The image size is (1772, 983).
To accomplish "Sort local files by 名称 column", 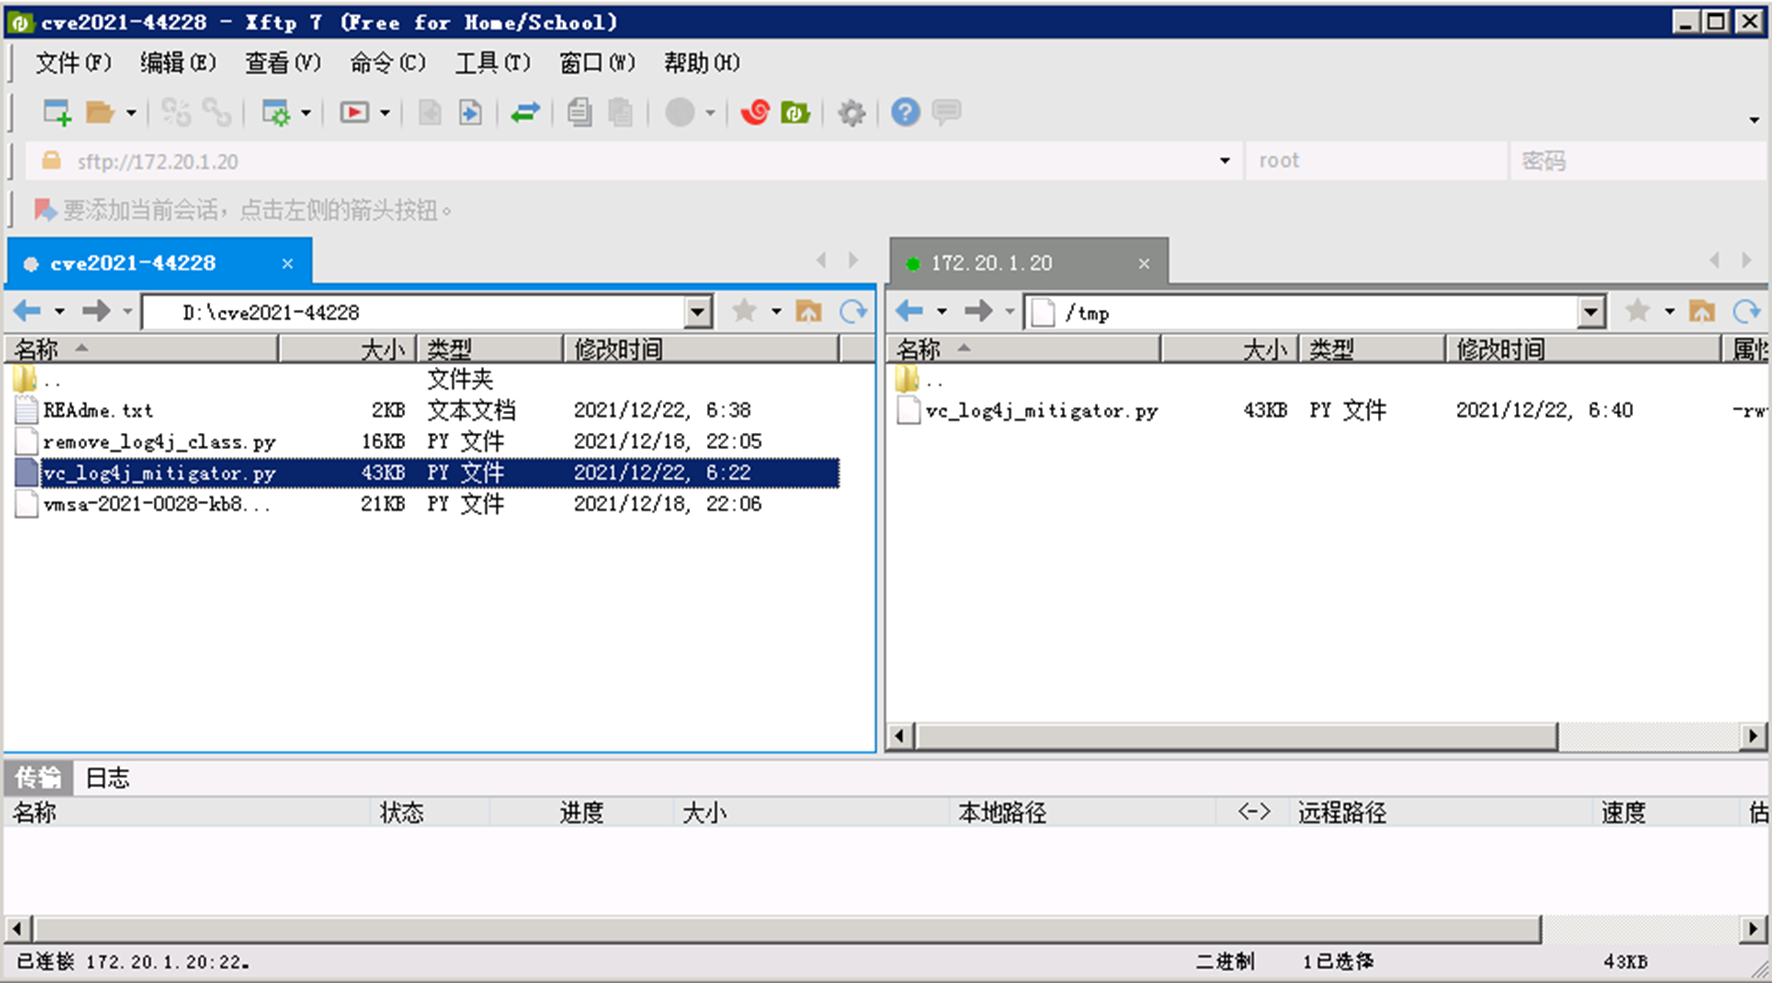I will coord(141,349).
